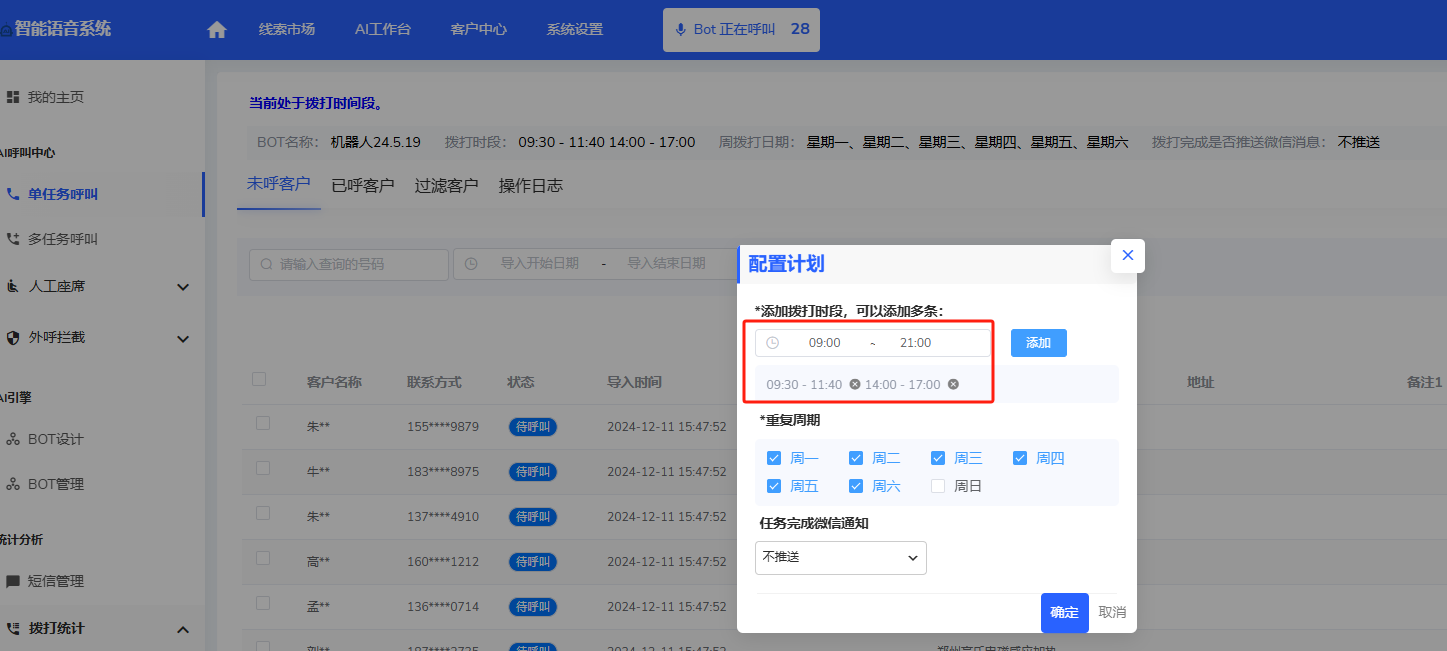Viewport: 1447px width, 651px height.
Task: Enable the 周日 checkbox
Action: click(x=938, y=486)
